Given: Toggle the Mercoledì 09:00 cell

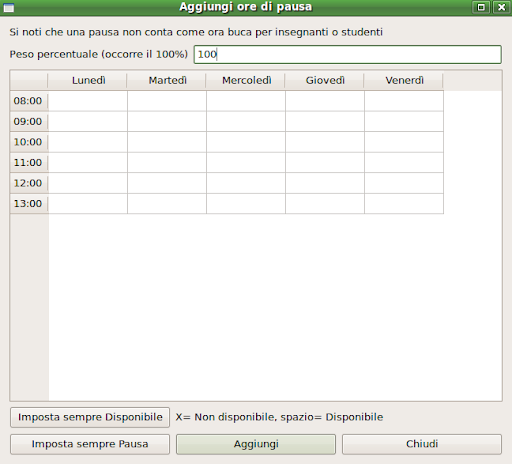Looking at the screenshot, I should pyautogui.click(x=246, y=122).
